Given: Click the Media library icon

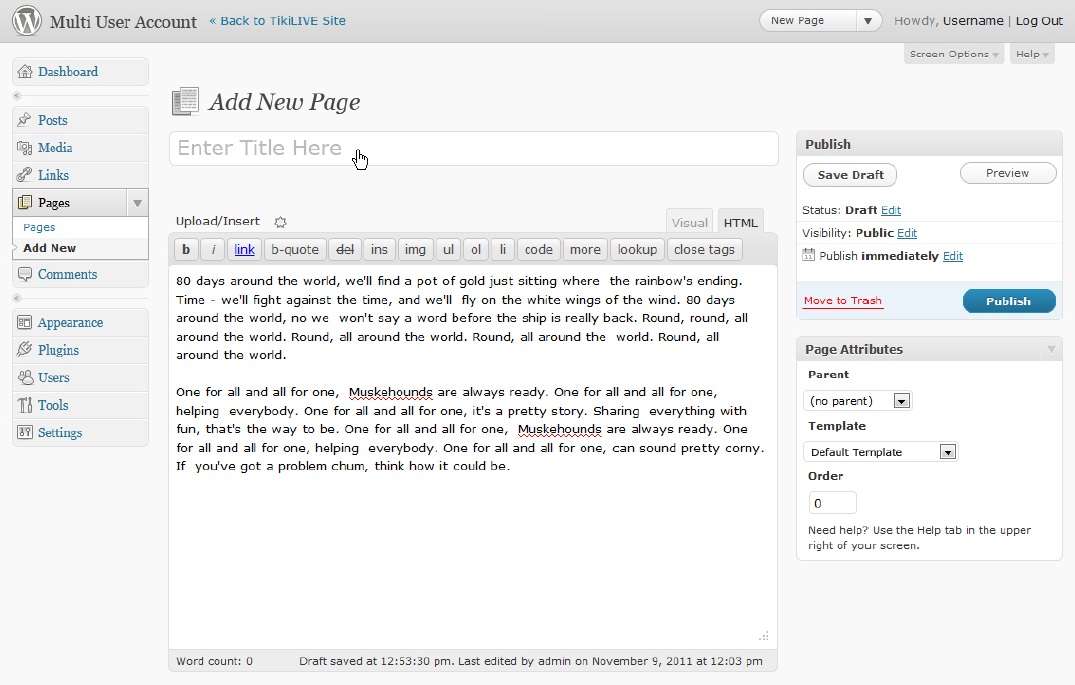Looking at the screenshot, I should pos(25,147).
